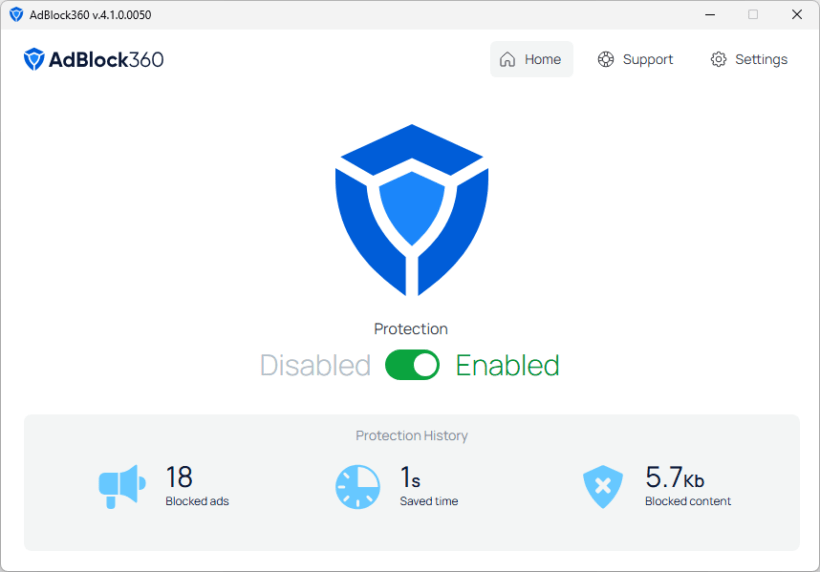
Task: Click the AdBlock360 header logo
Action: point(94,59)
